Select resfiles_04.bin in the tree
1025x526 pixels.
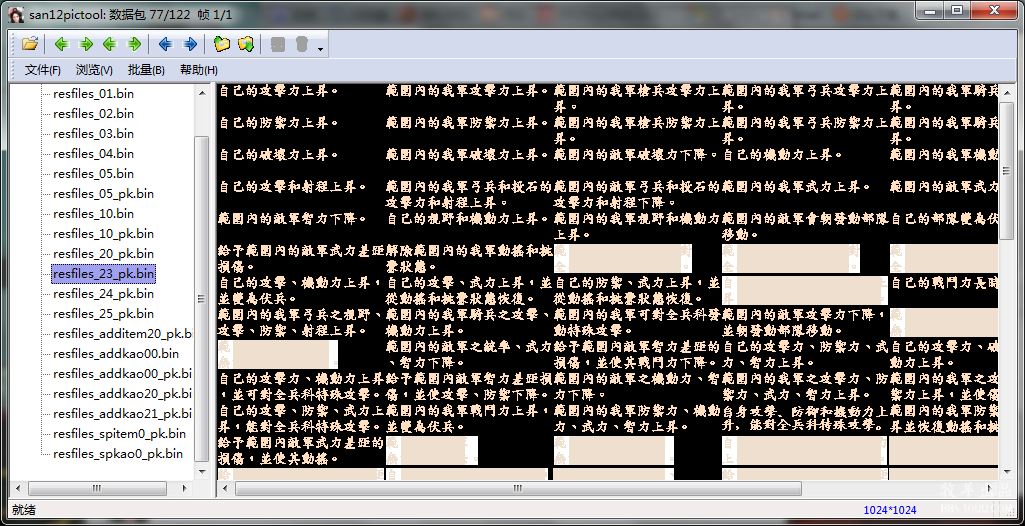pyautogui.click(x=93, y=154)
